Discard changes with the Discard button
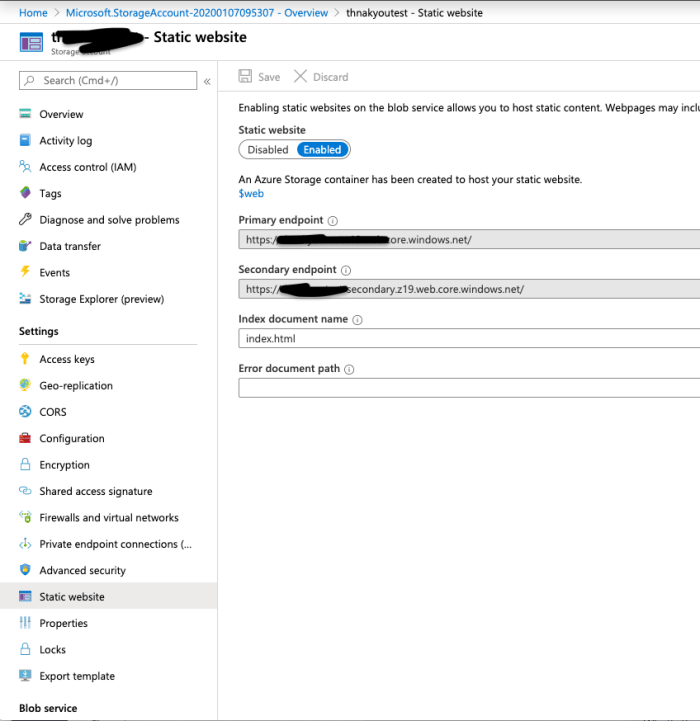This screenshot has height=721, width=700. pyautogui.click(x=321, y=77)
